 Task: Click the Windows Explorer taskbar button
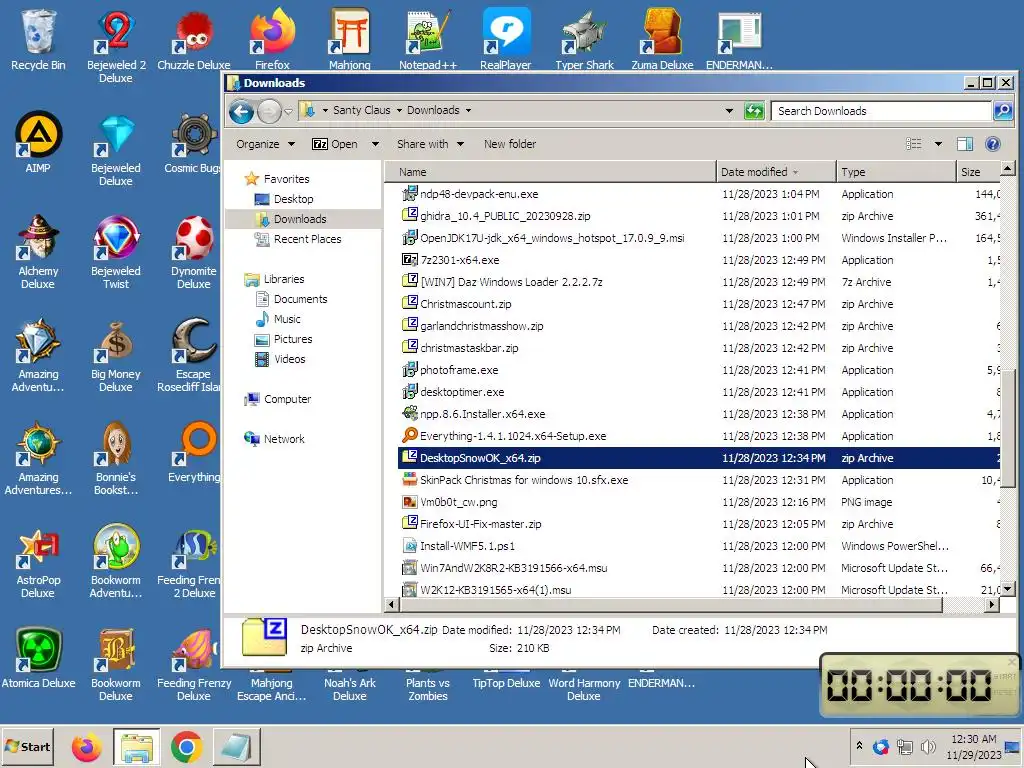136,747
